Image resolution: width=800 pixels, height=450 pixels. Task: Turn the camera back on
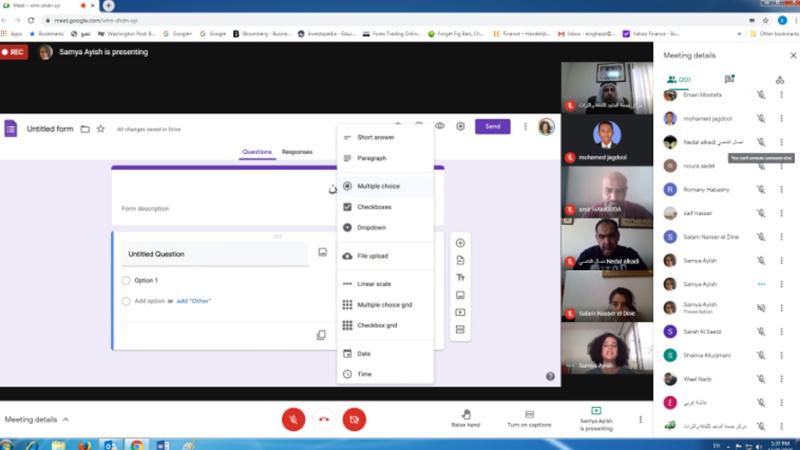[354, 419]
